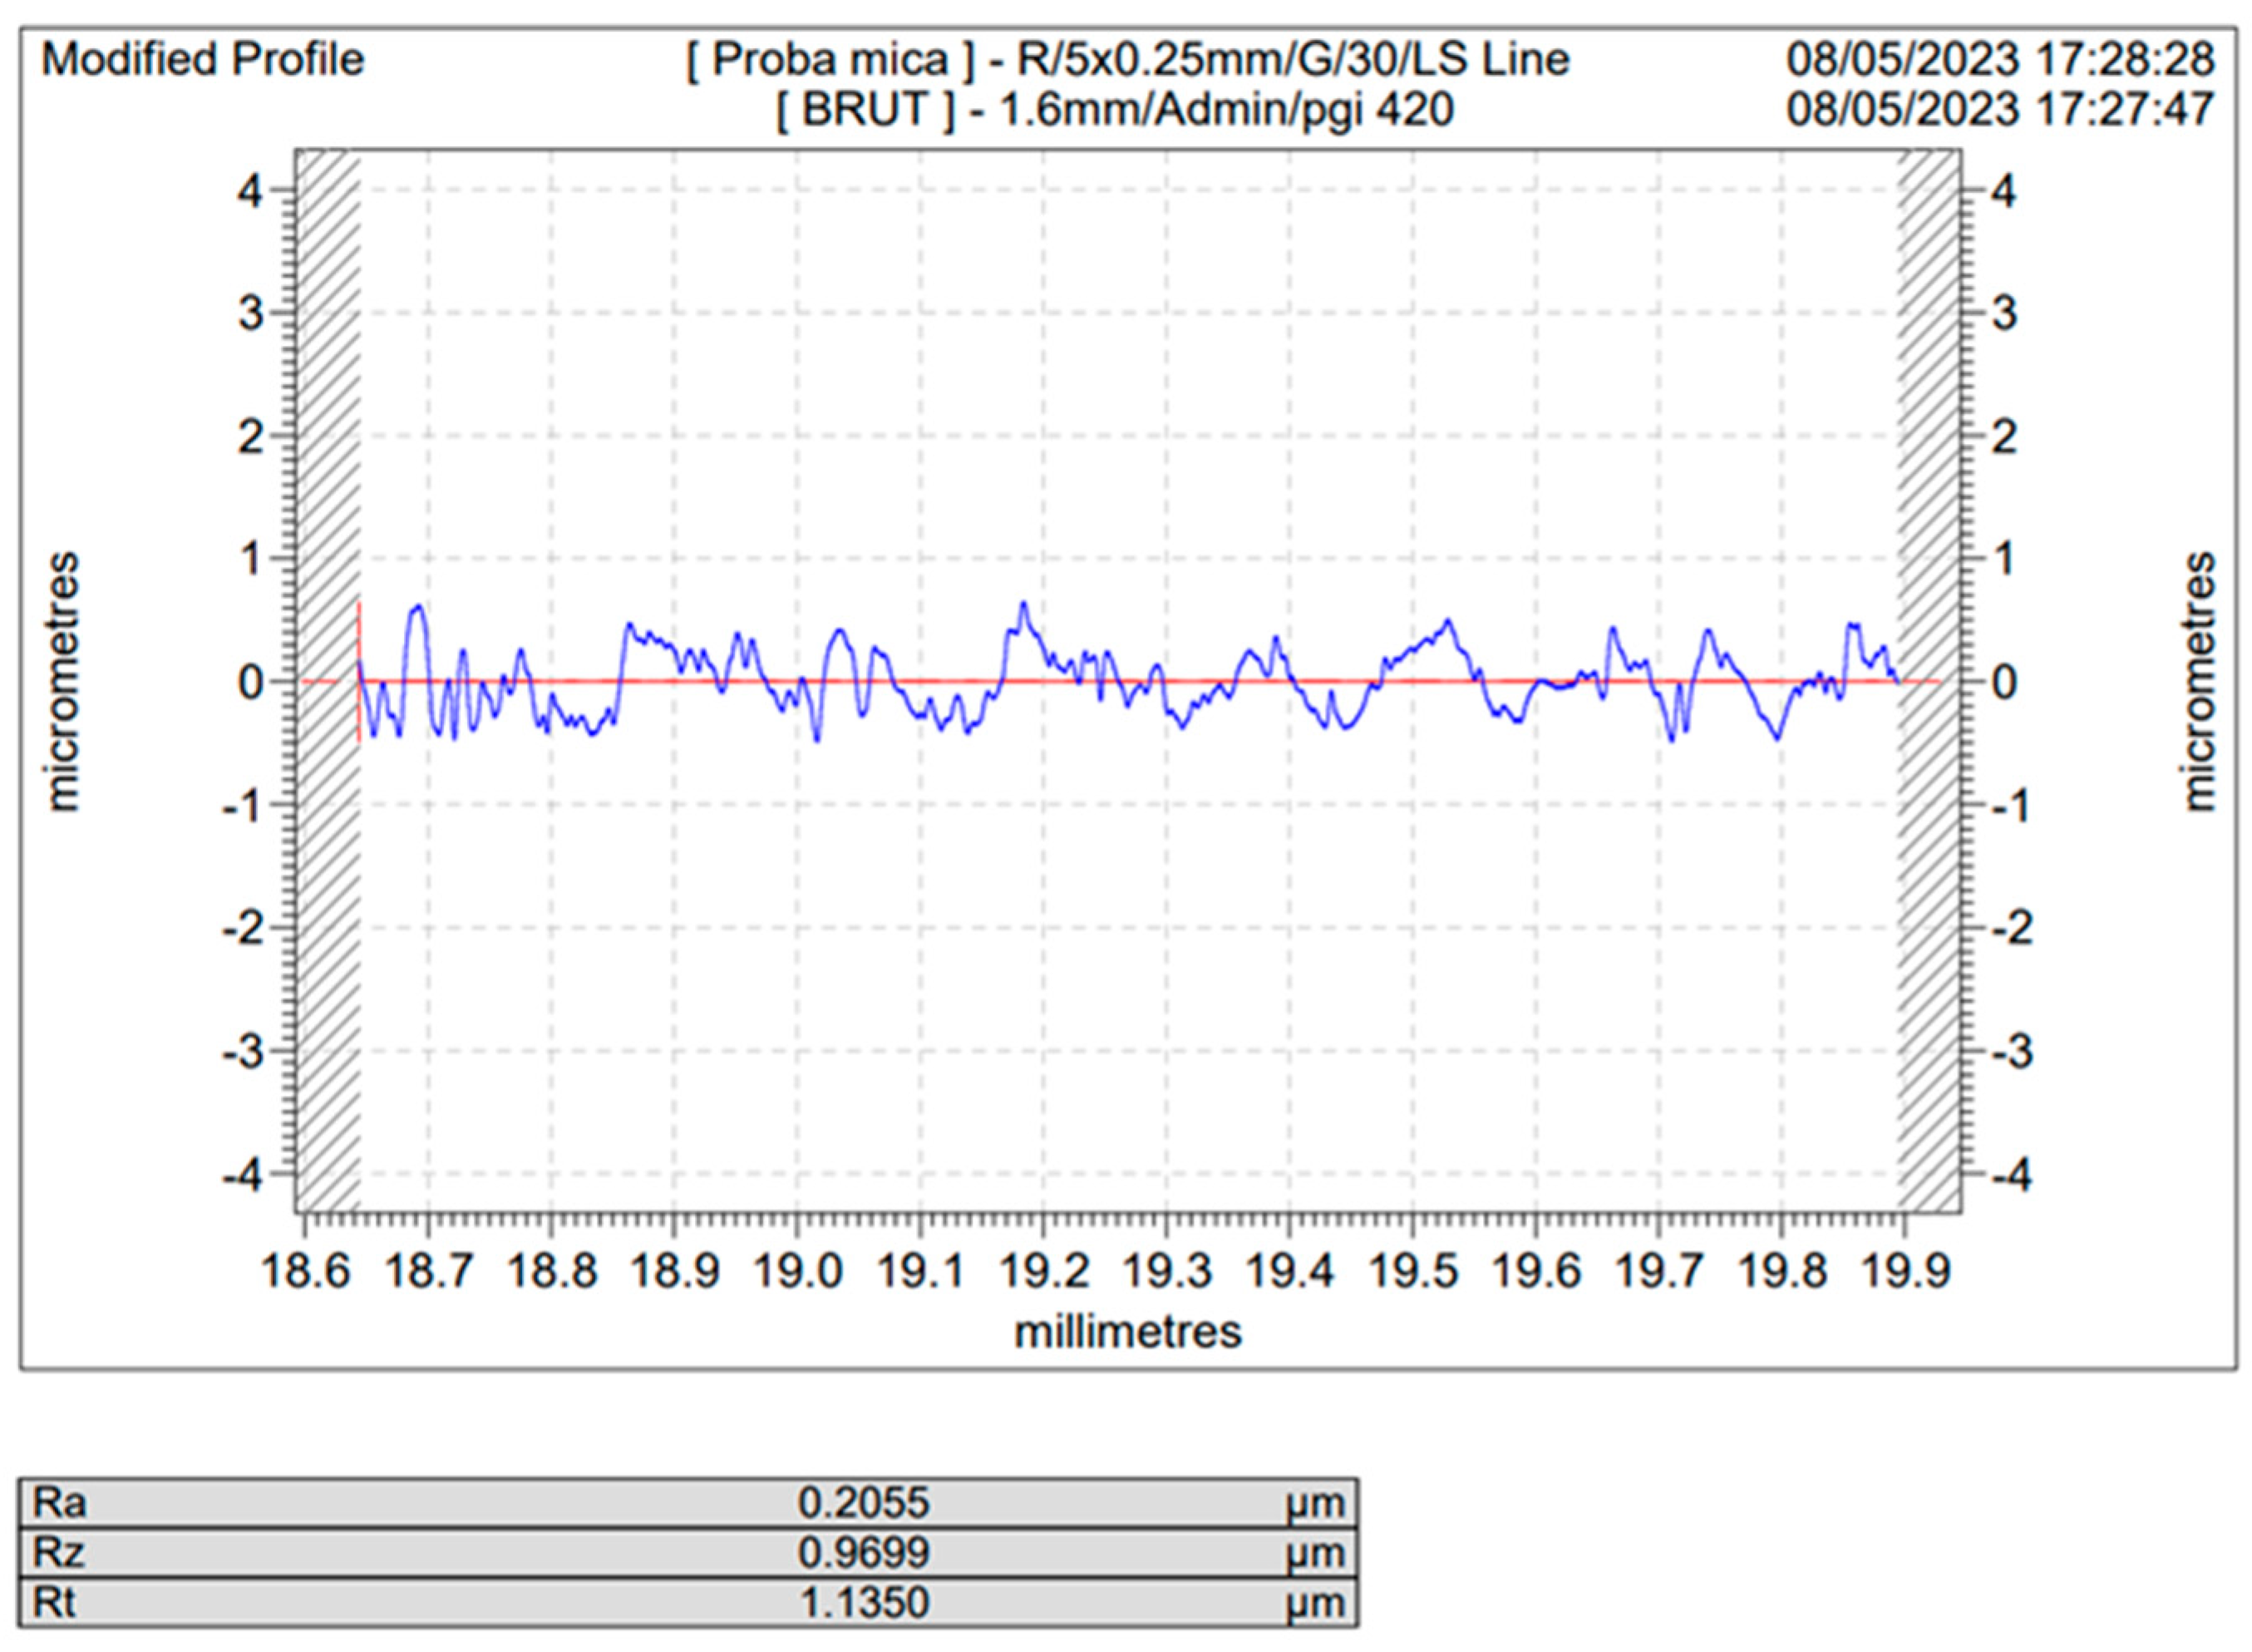The width and height of the screenshot is (2252, 1652).
Task: Click the blue profile peak near 19.2 mm
Action: pyautogui.click(x=1023, y=604)
